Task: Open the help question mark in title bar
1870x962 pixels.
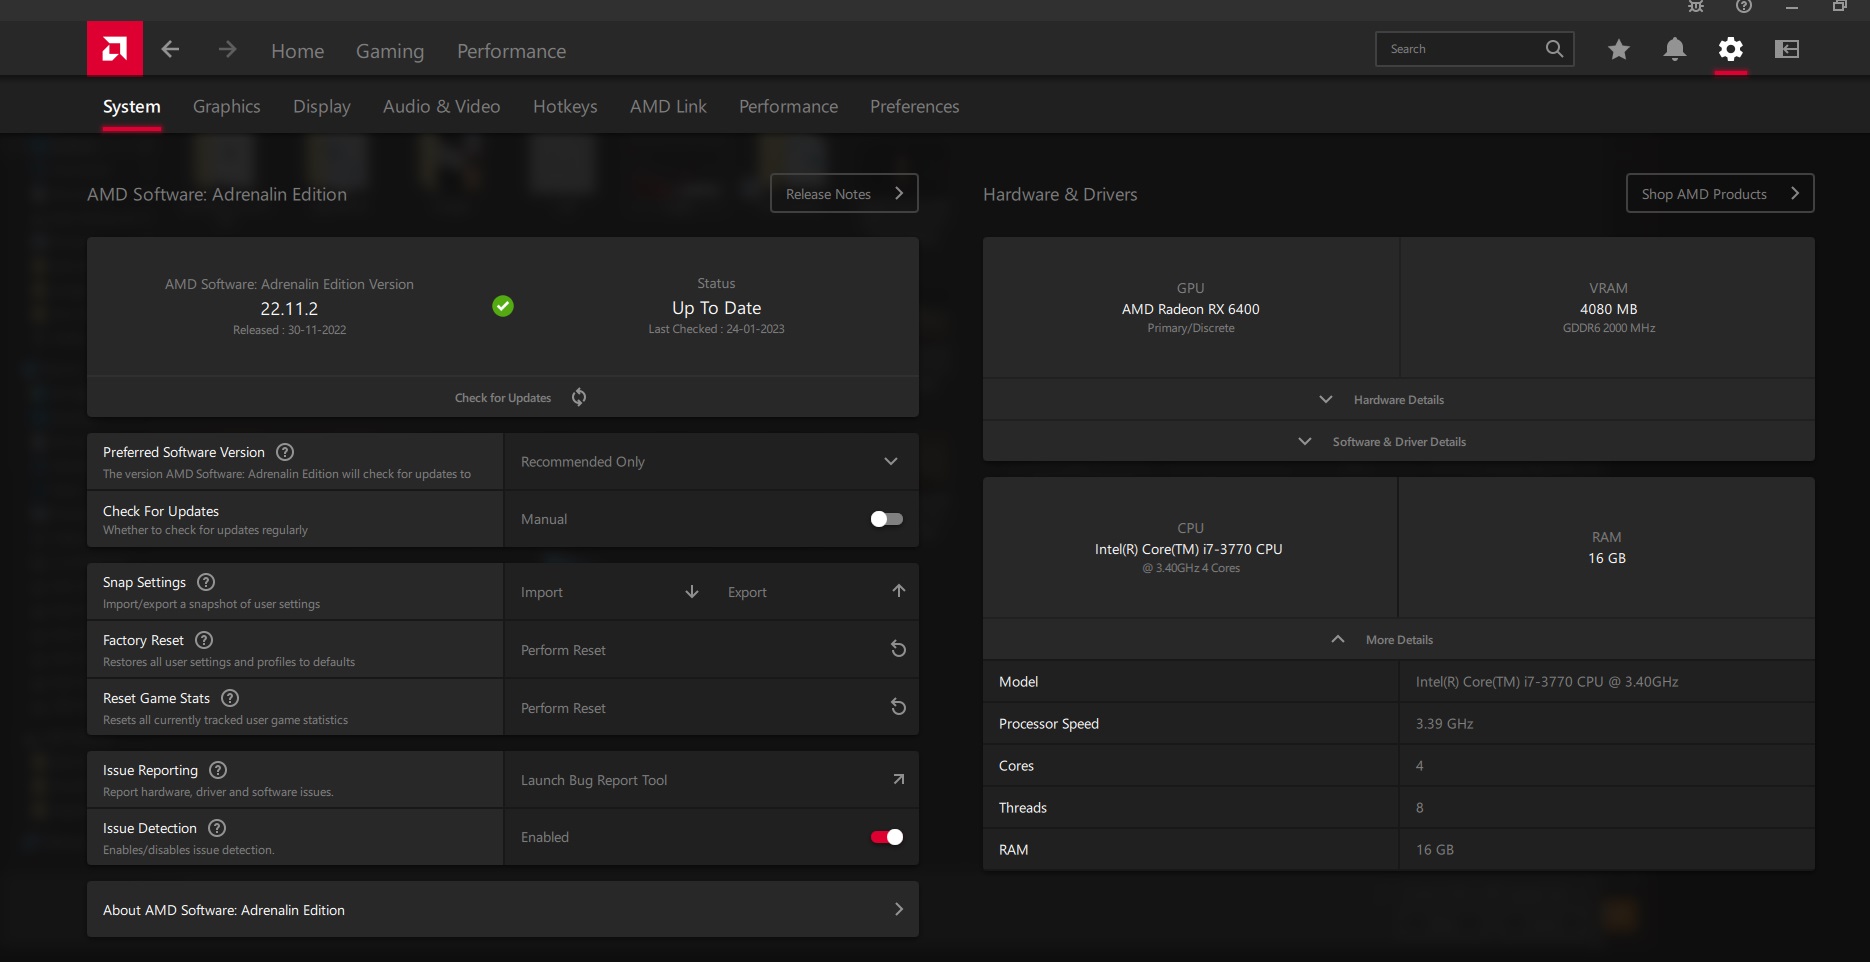Action: [x=1744, y=6]
